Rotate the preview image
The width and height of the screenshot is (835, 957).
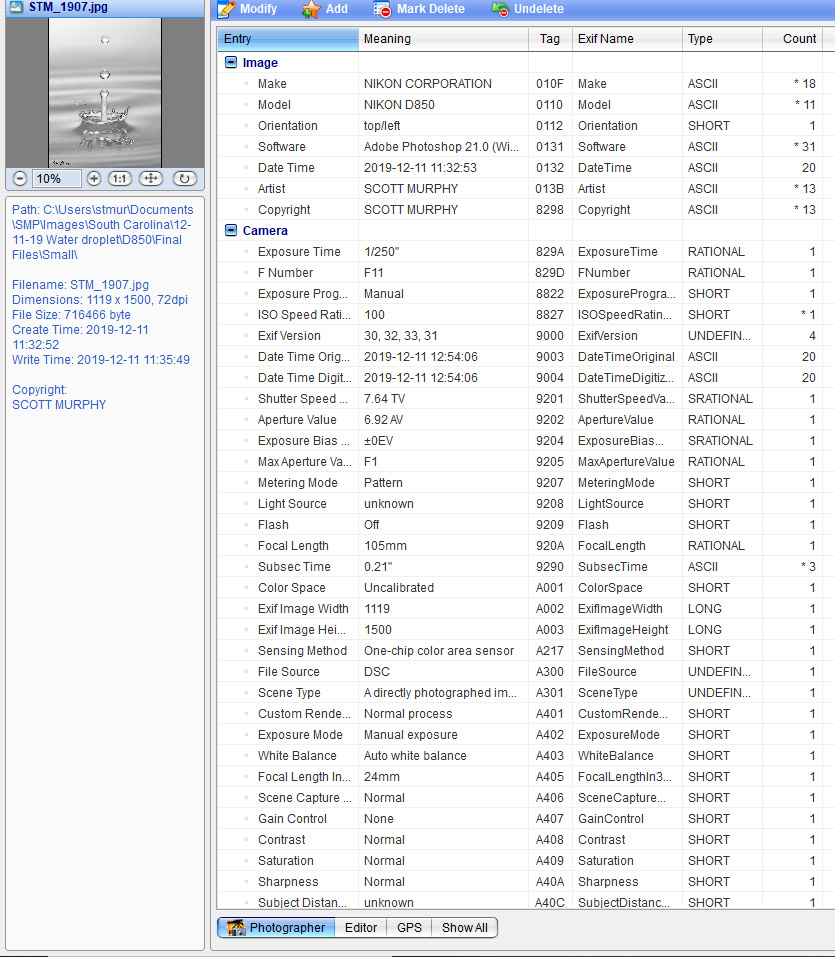coord(184,179)
